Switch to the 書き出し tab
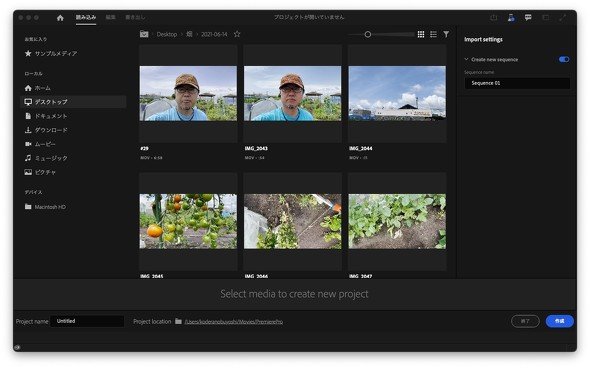The height and width of the screenshot is (368, 590). coord(135,17)
